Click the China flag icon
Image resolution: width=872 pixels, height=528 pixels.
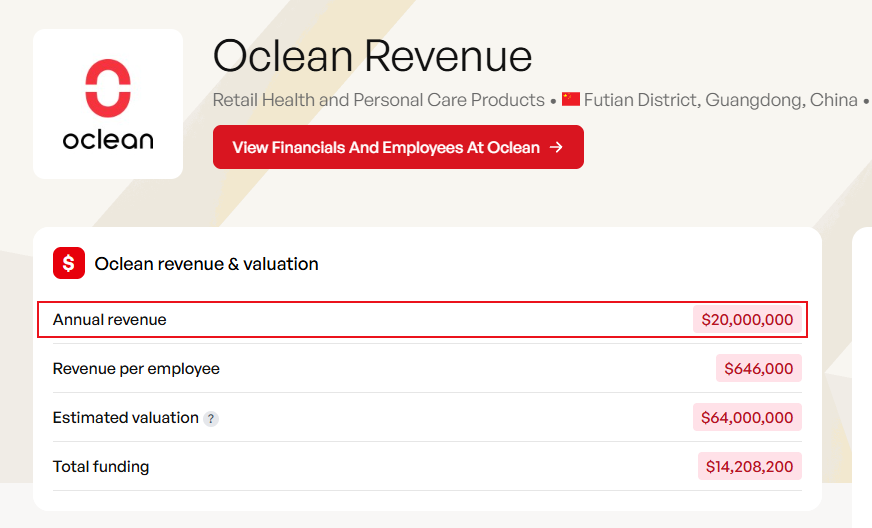571,100
